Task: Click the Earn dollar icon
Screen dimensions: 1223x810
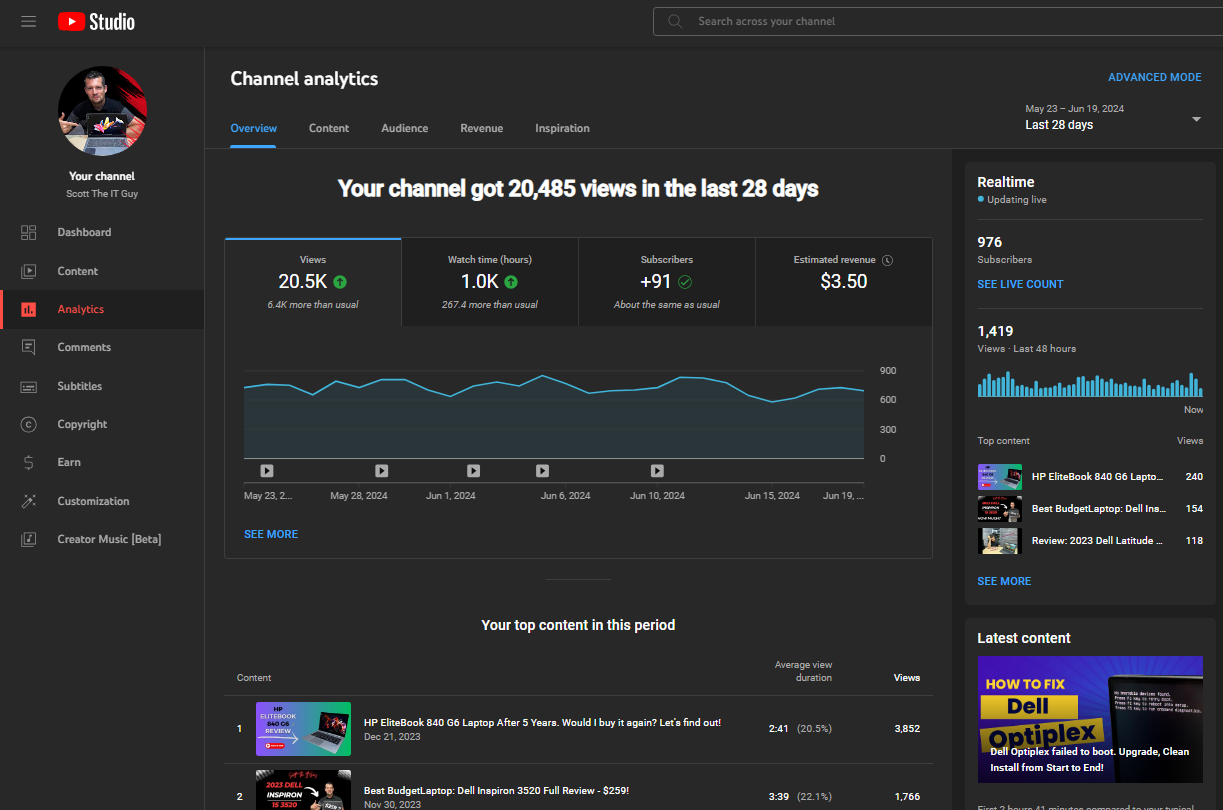Action: coord(29,462)
